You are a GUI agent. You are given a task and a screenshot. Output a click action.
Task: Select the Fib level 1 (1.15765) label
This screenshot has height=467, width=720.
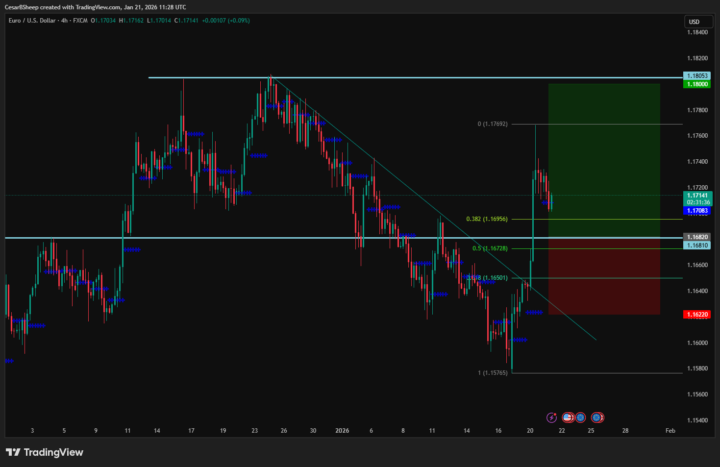pyautogui.click(x=492, y=373)
